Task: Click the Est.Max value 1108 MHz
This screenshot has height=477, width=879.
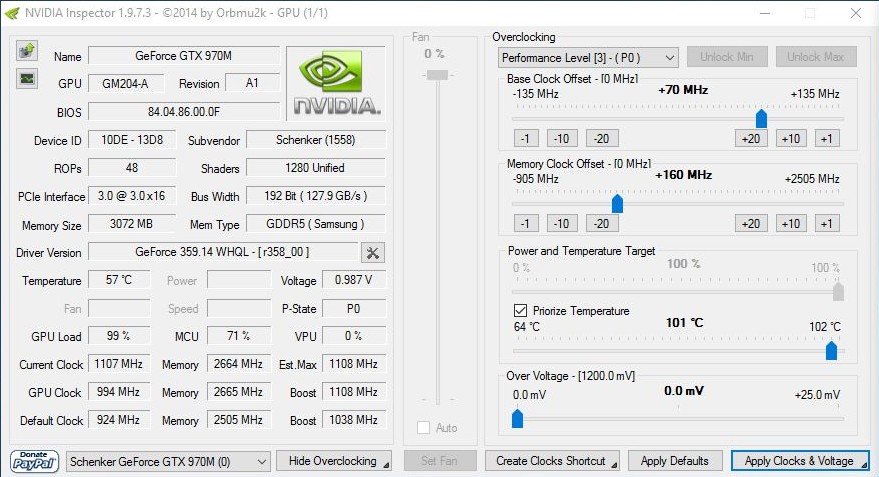Action: click(x=354, y=364)
